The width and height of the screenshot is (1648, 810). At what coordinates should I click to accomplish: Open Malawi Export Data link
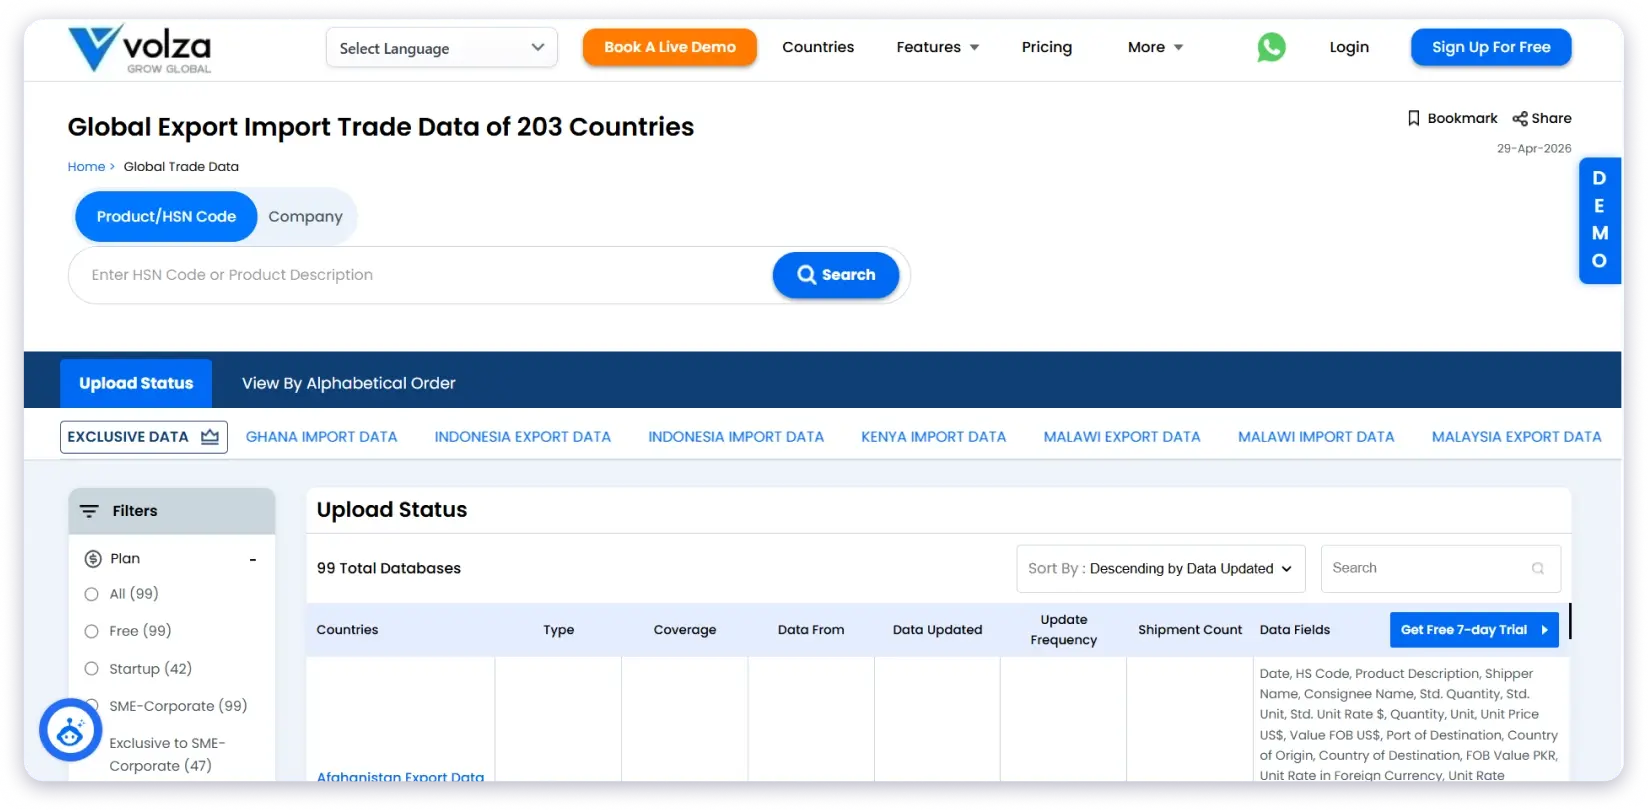point(1122,437)
